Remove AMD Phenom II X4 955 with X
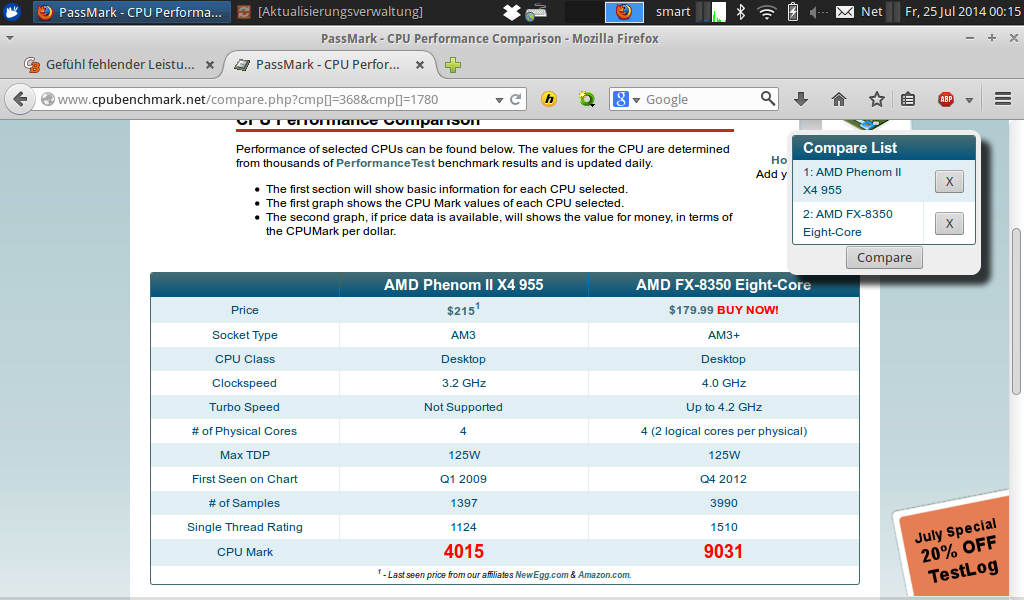This screenshot has width=1024, height=600. 949,182
